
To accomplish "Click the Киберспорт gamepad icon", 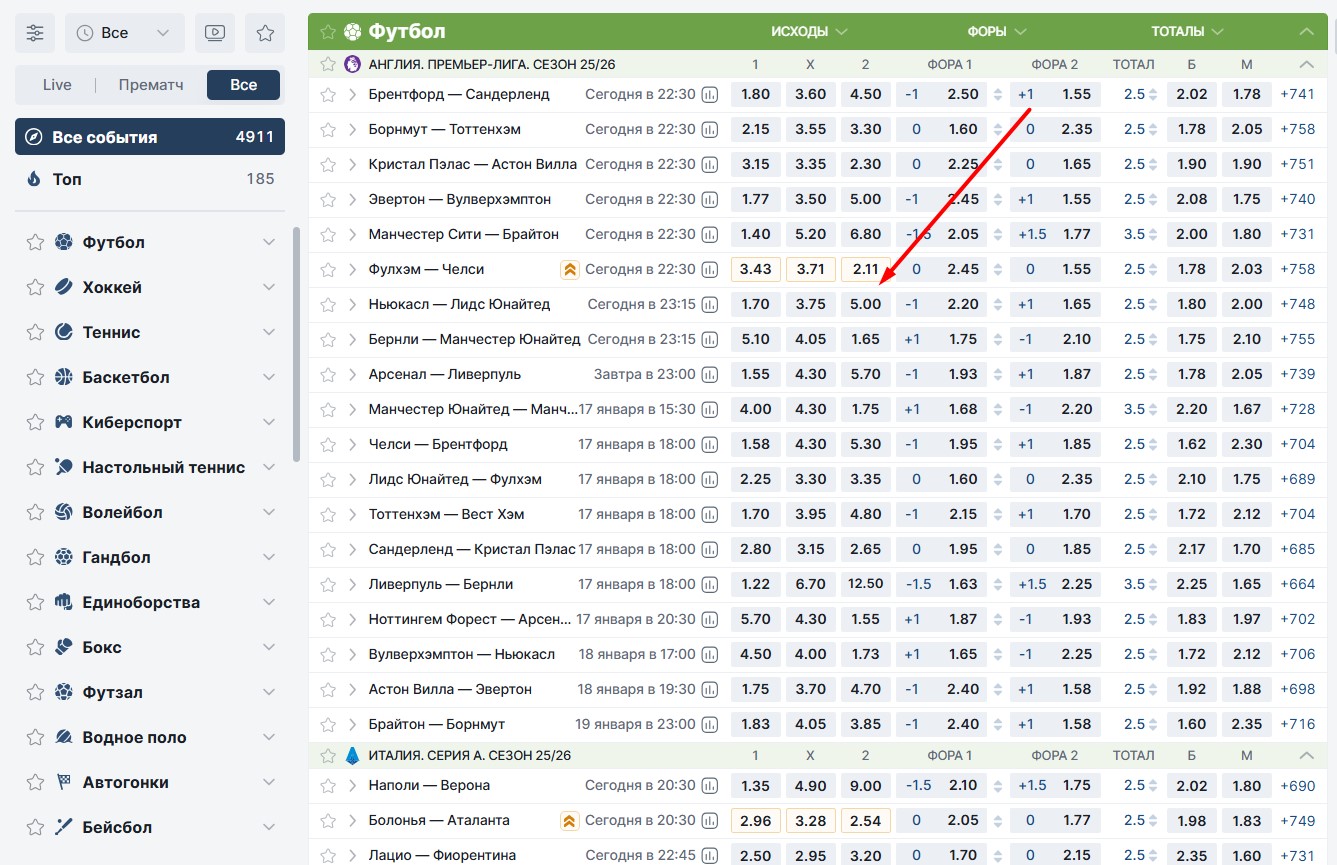I will [x=64, y=422].
